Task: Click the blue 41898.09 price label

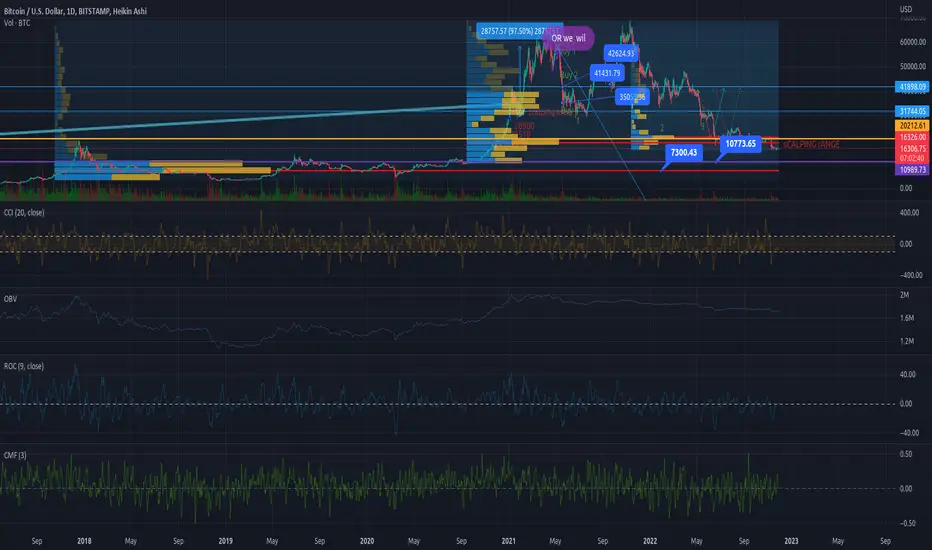Action: pos(912,87)
